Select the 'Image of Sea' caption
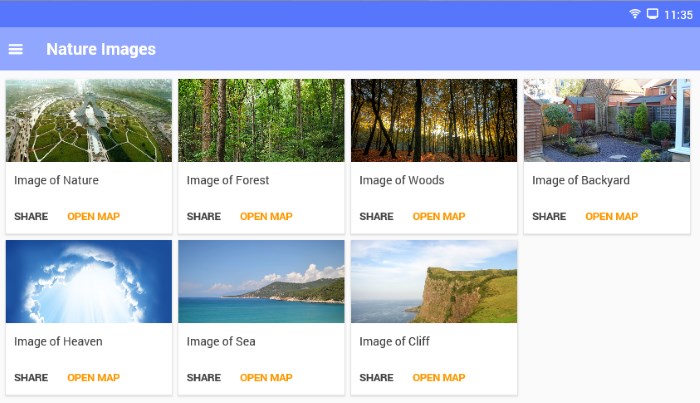Viewport: 700px width, 403px height. (x=221, y=341)
